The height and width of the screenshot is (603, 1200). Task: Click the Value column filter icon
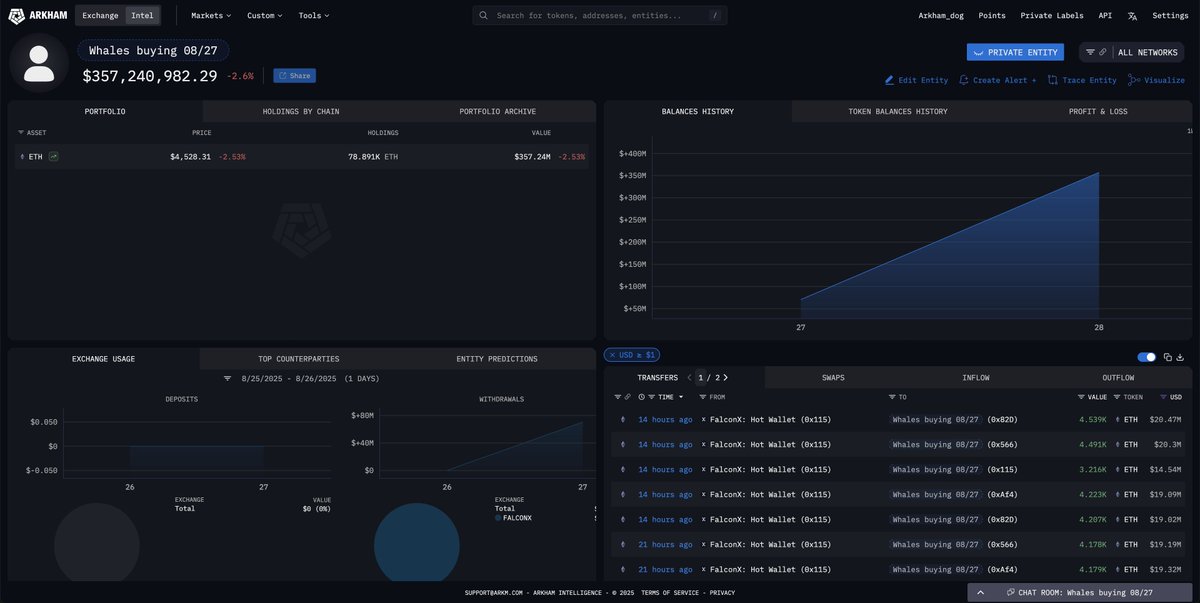point(1080,397)
